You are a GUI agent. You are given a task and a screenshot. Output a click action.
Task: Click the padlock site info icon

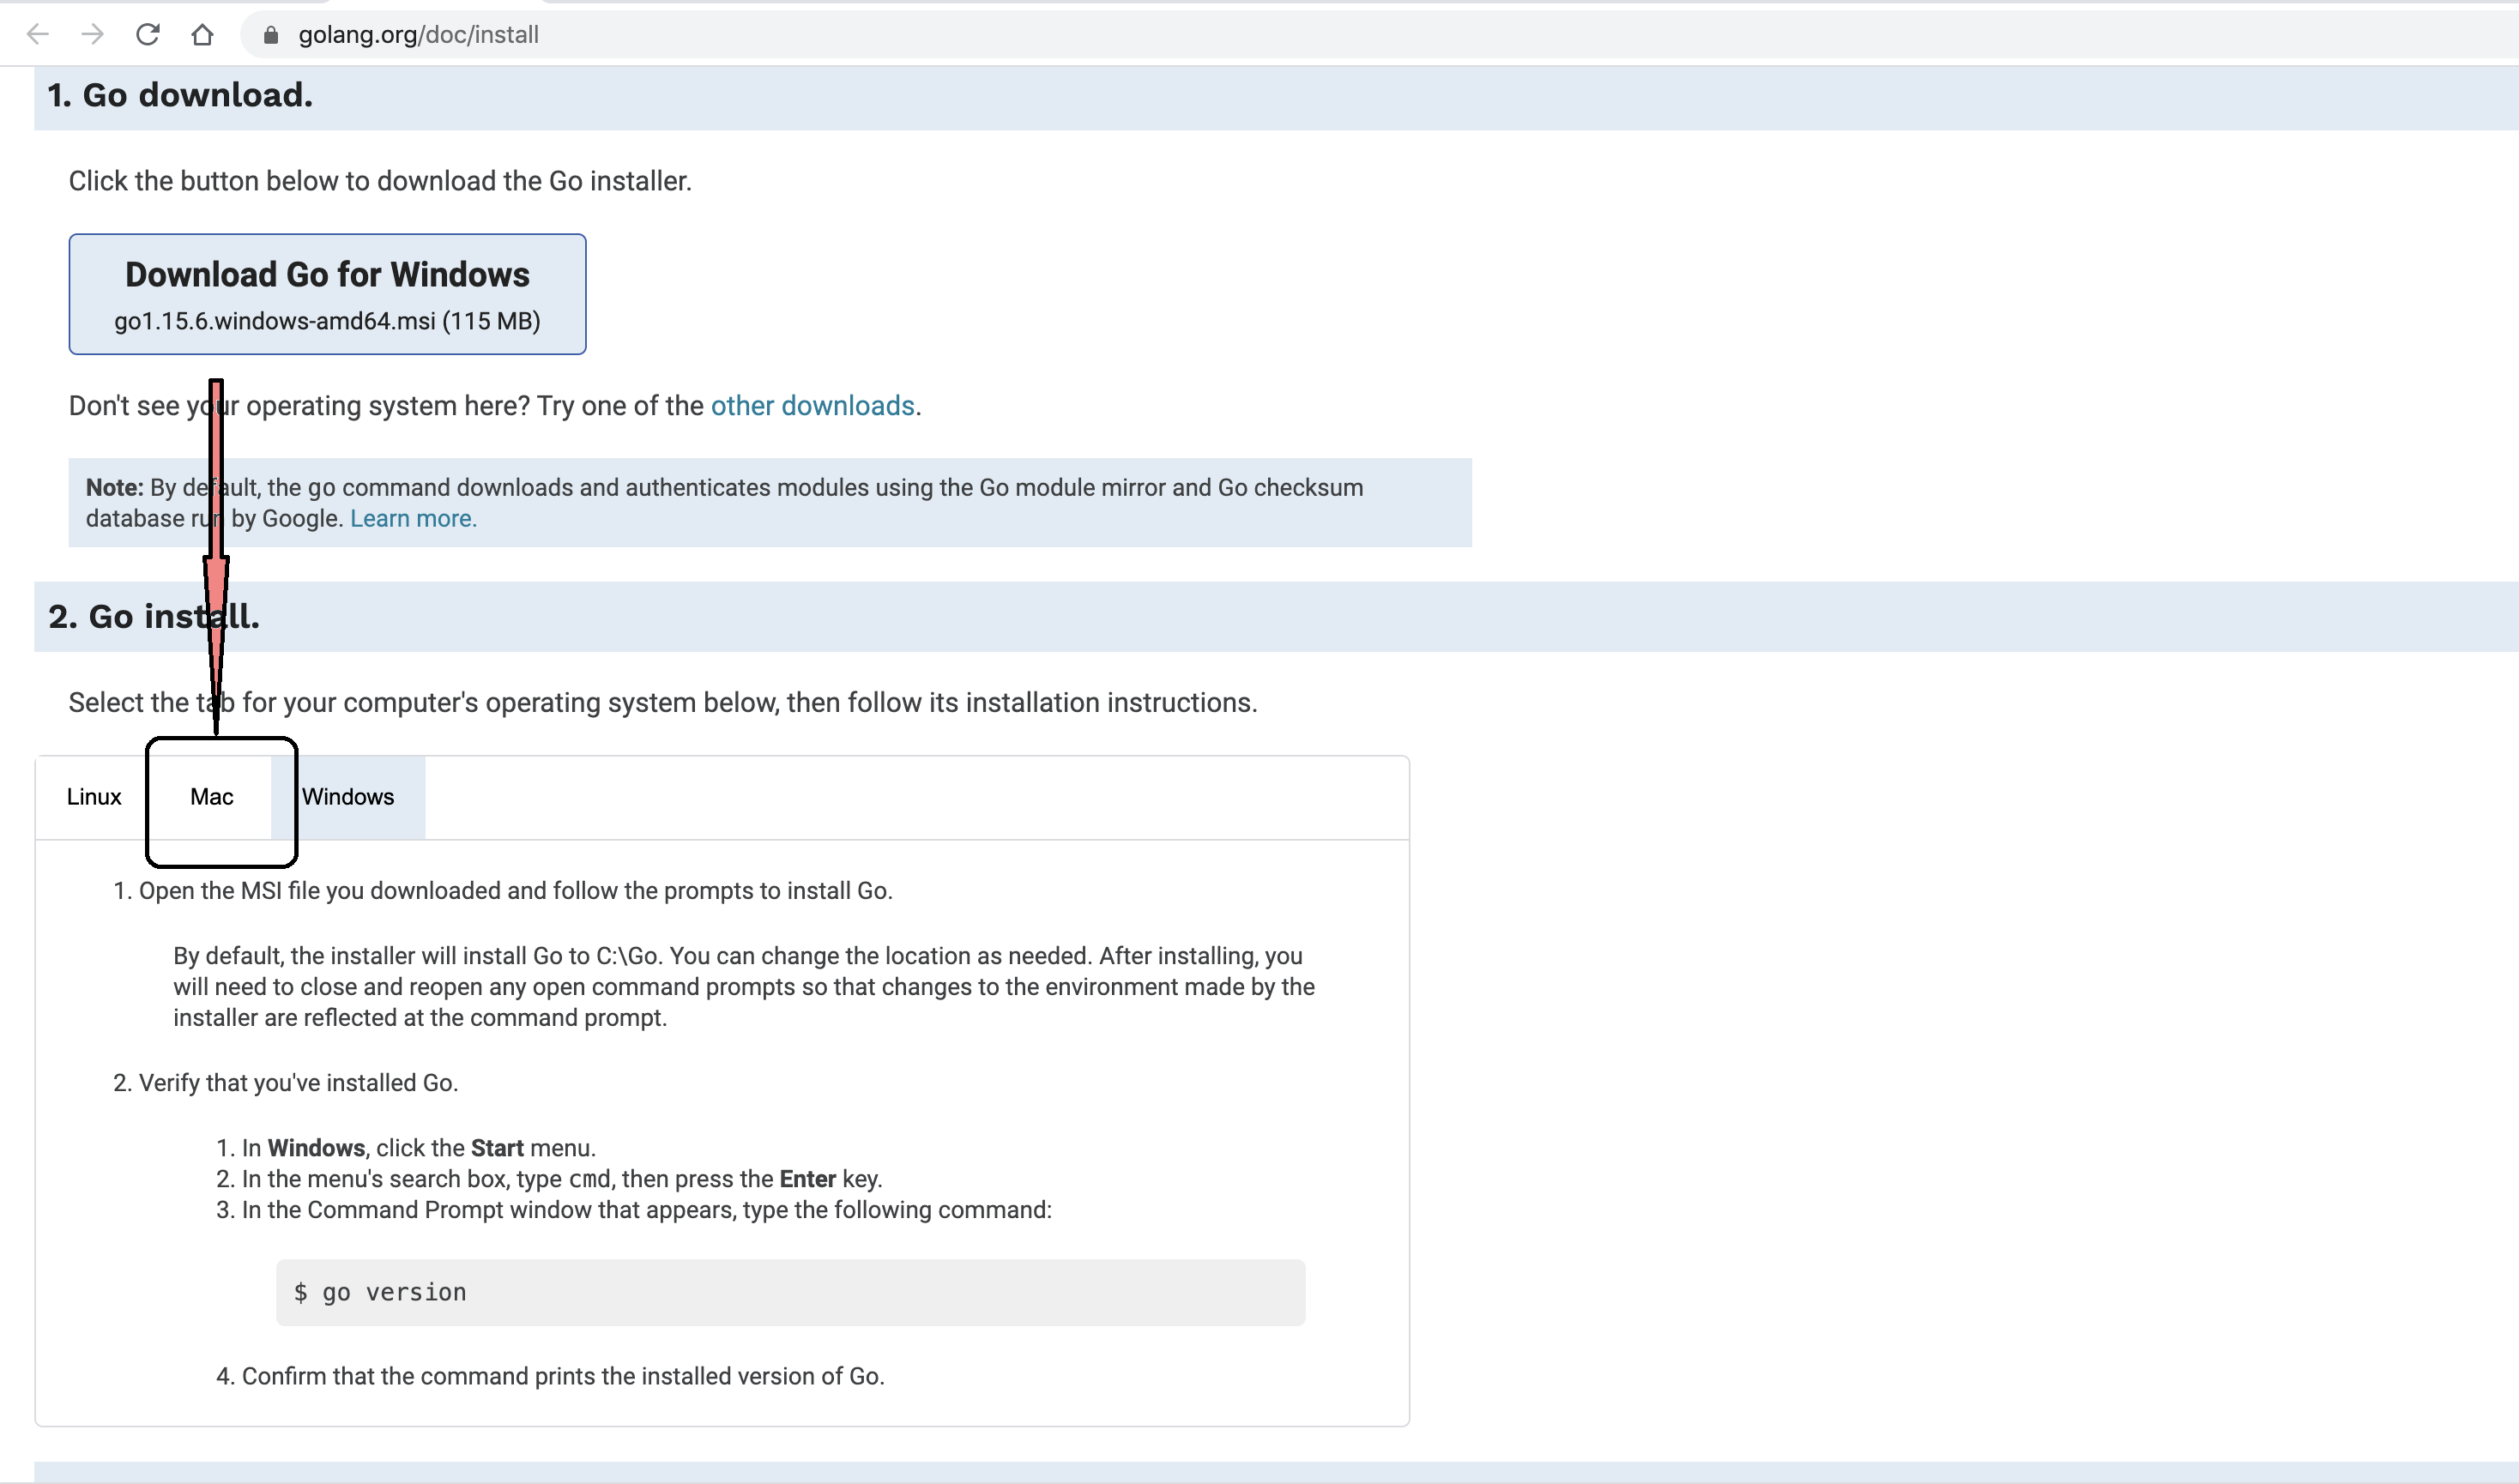tap(270, 35)
